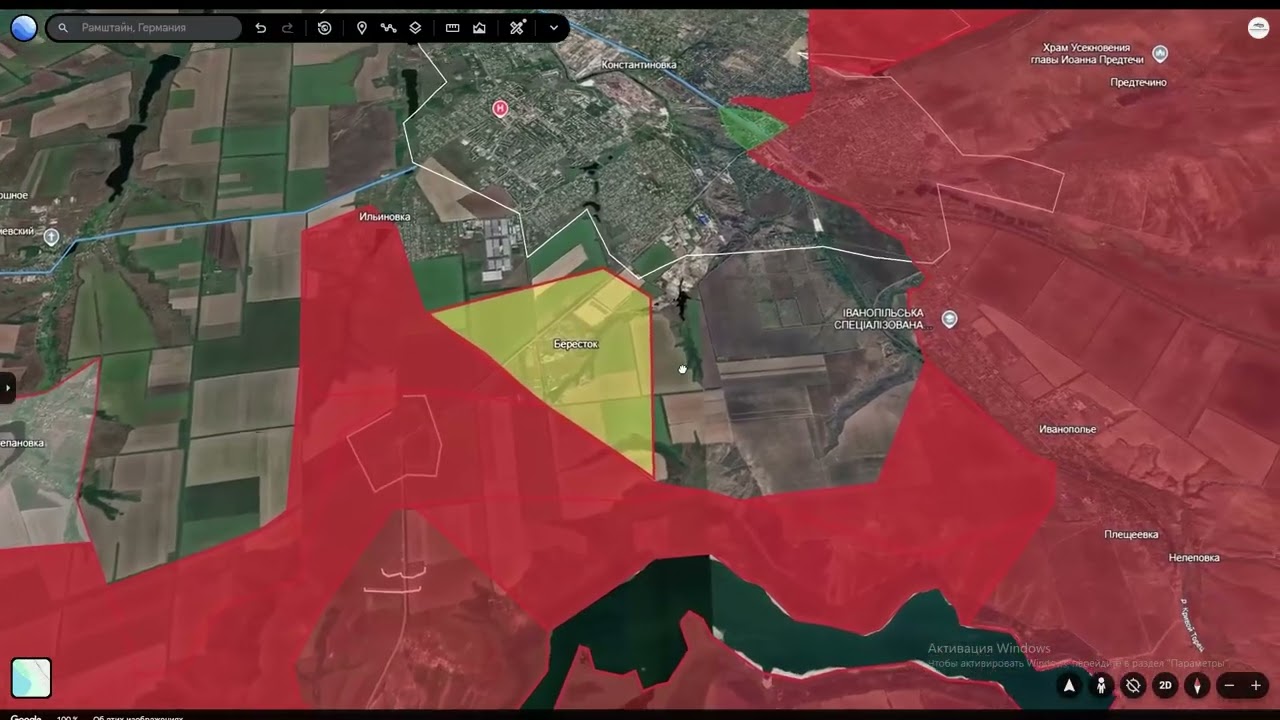Image resolution: width=1280 pixels, height=720 pixels.
Task: Click the ІВАНОПІЛЬСЬКА СПЕЦІАЛІЗОВАНА school marker icon
Action: pyautogui.click(x=950, y=319)
